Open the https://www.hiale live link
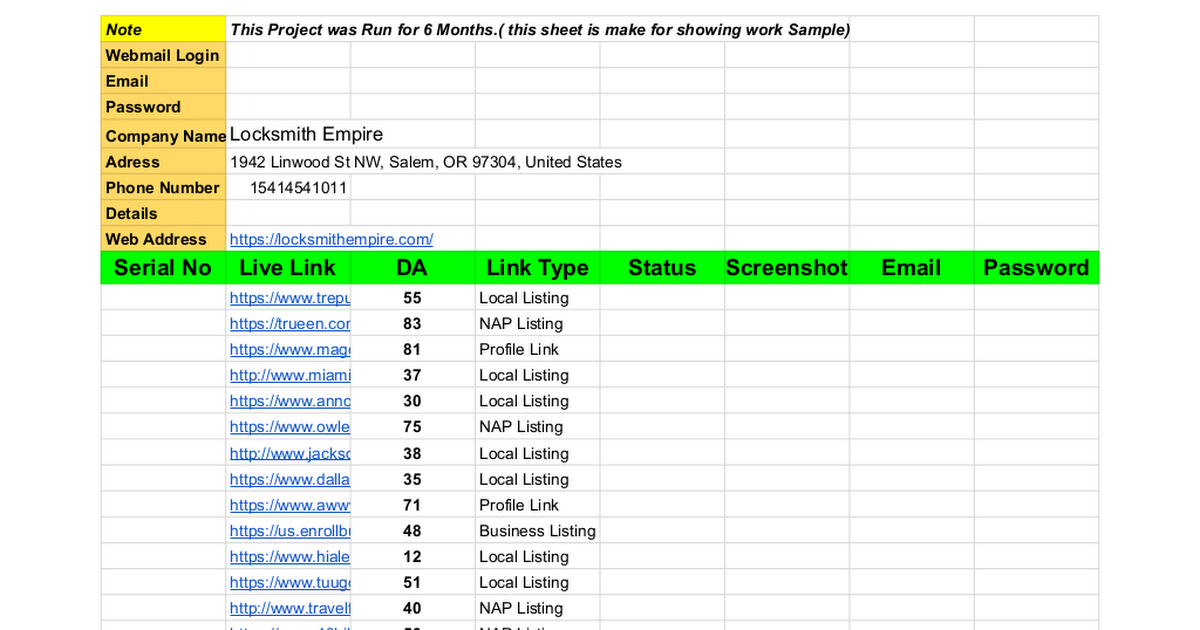The width and height of the screenshot is (1200, 630). [x=290, y=557]
